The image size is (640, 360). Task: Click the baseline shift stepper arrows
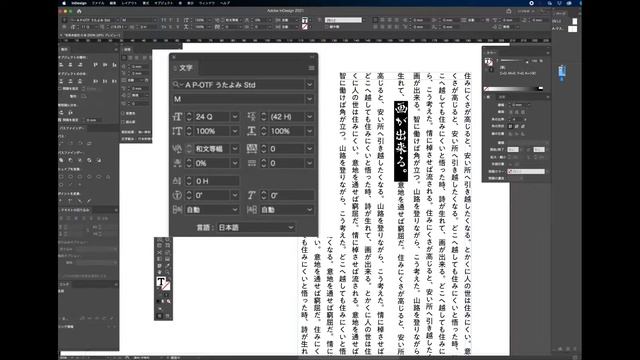coord(189,181)
